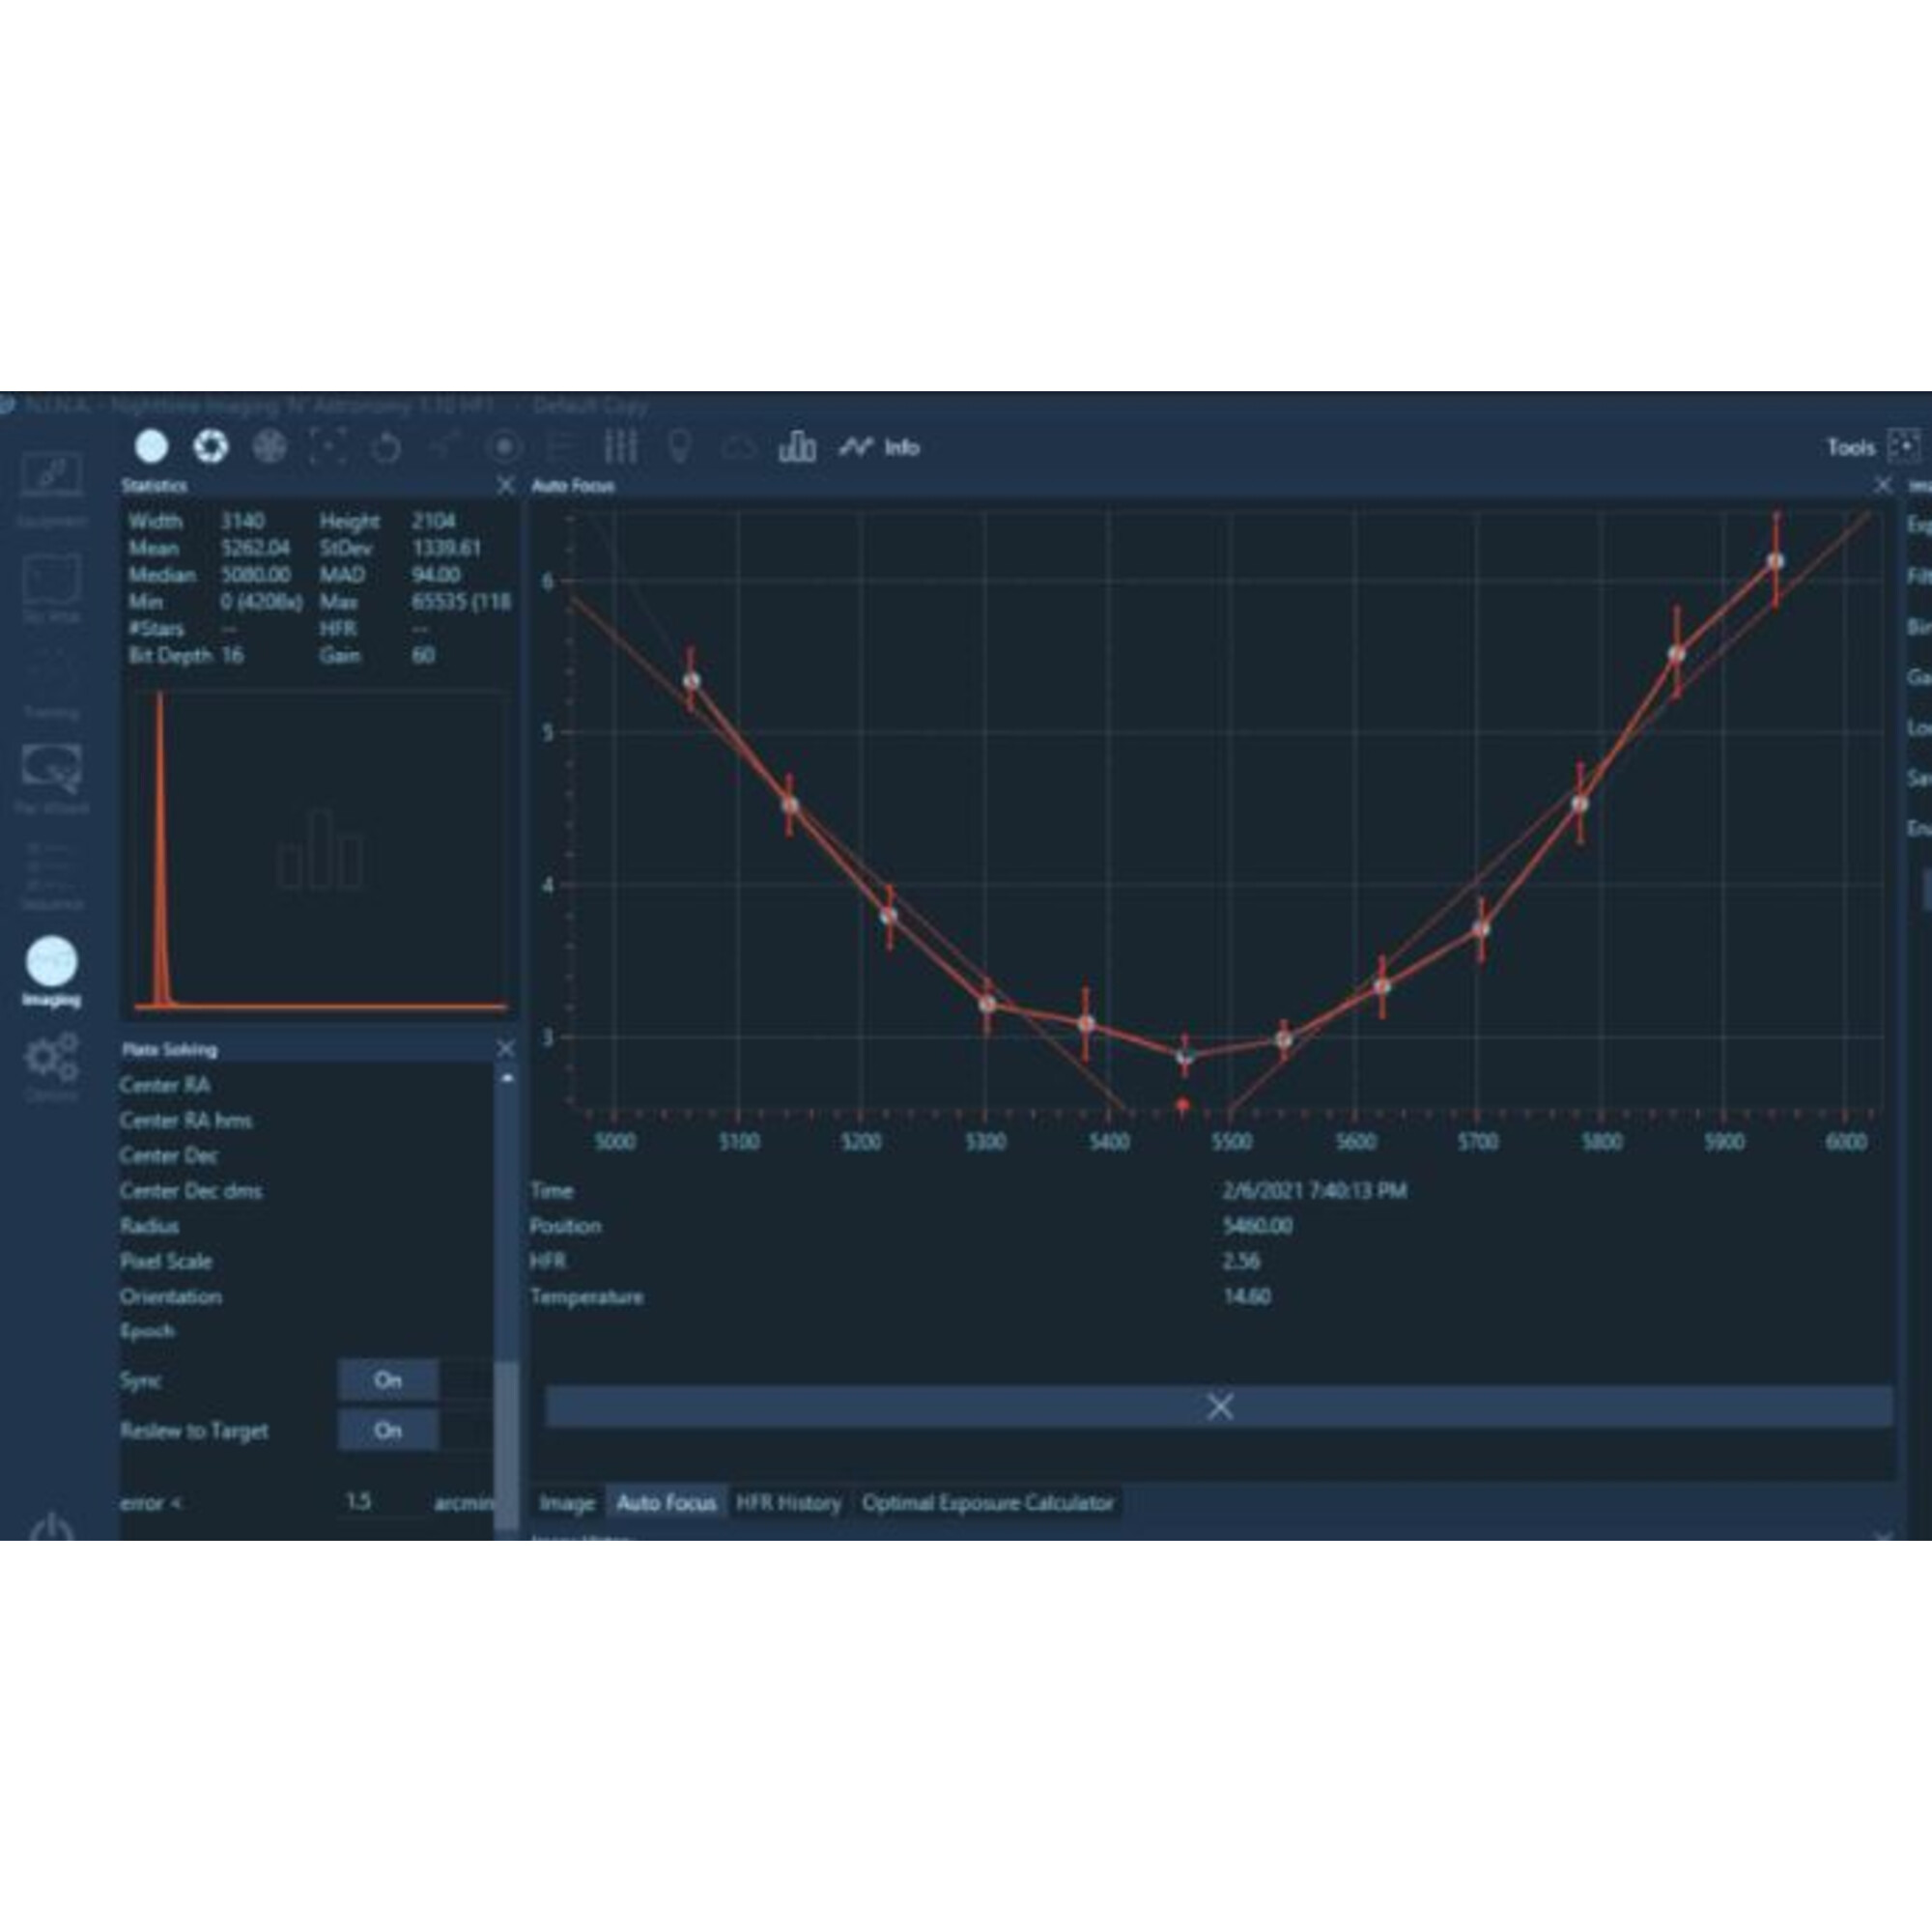1932x1932 pixels.
Task: Click the Statistics bar-chart toolbar icon
Action: click(x=796, y=447)
